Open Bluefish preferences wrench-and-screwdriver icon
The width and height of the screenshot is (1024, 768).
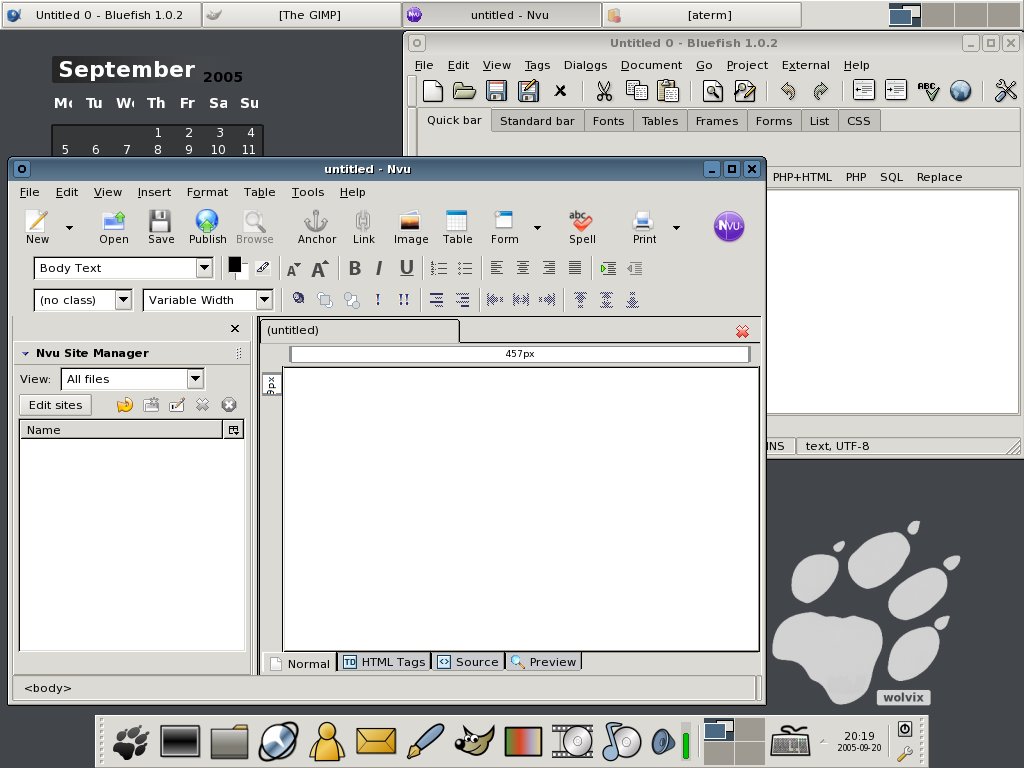[1006, 91]
